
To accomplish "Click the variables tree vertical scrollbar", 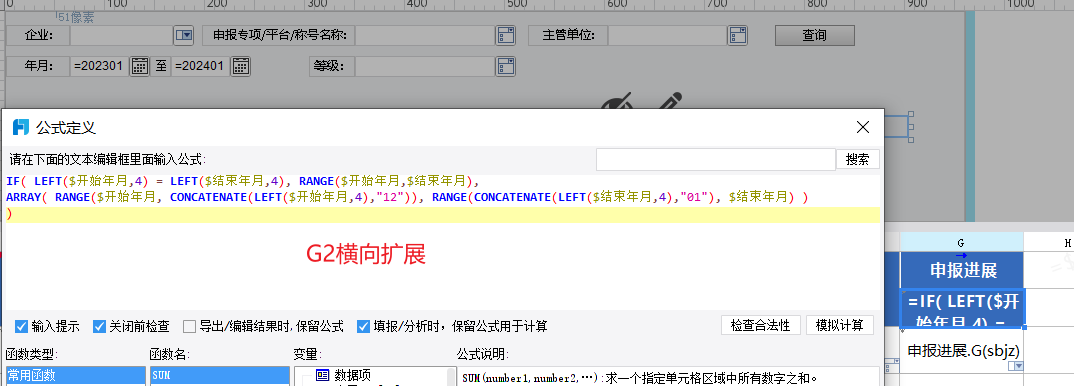I will point(451,376).
